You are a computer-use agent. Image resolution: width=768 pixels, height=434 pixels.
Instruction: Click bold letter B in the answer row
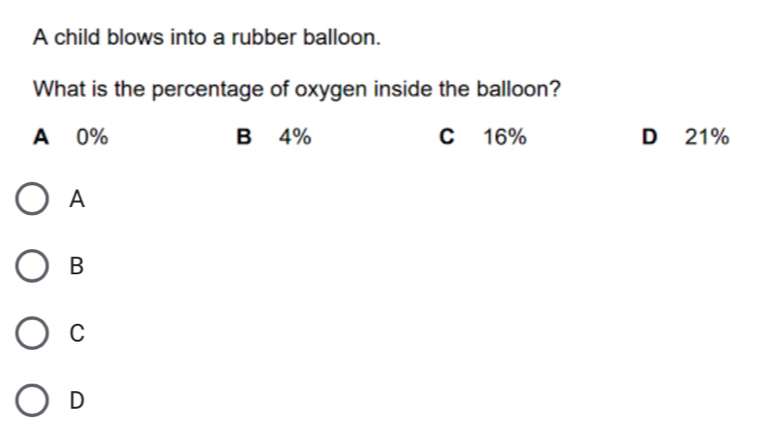(x=244, y=138)
